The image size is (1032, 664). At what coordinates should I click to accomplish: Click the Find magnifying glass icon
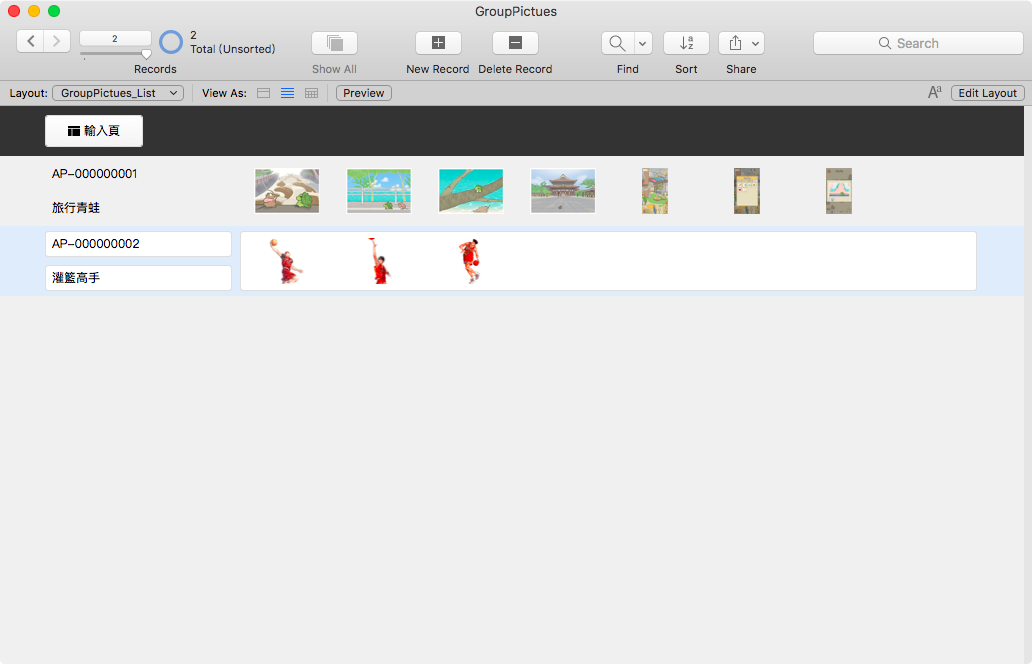(617, 43)
